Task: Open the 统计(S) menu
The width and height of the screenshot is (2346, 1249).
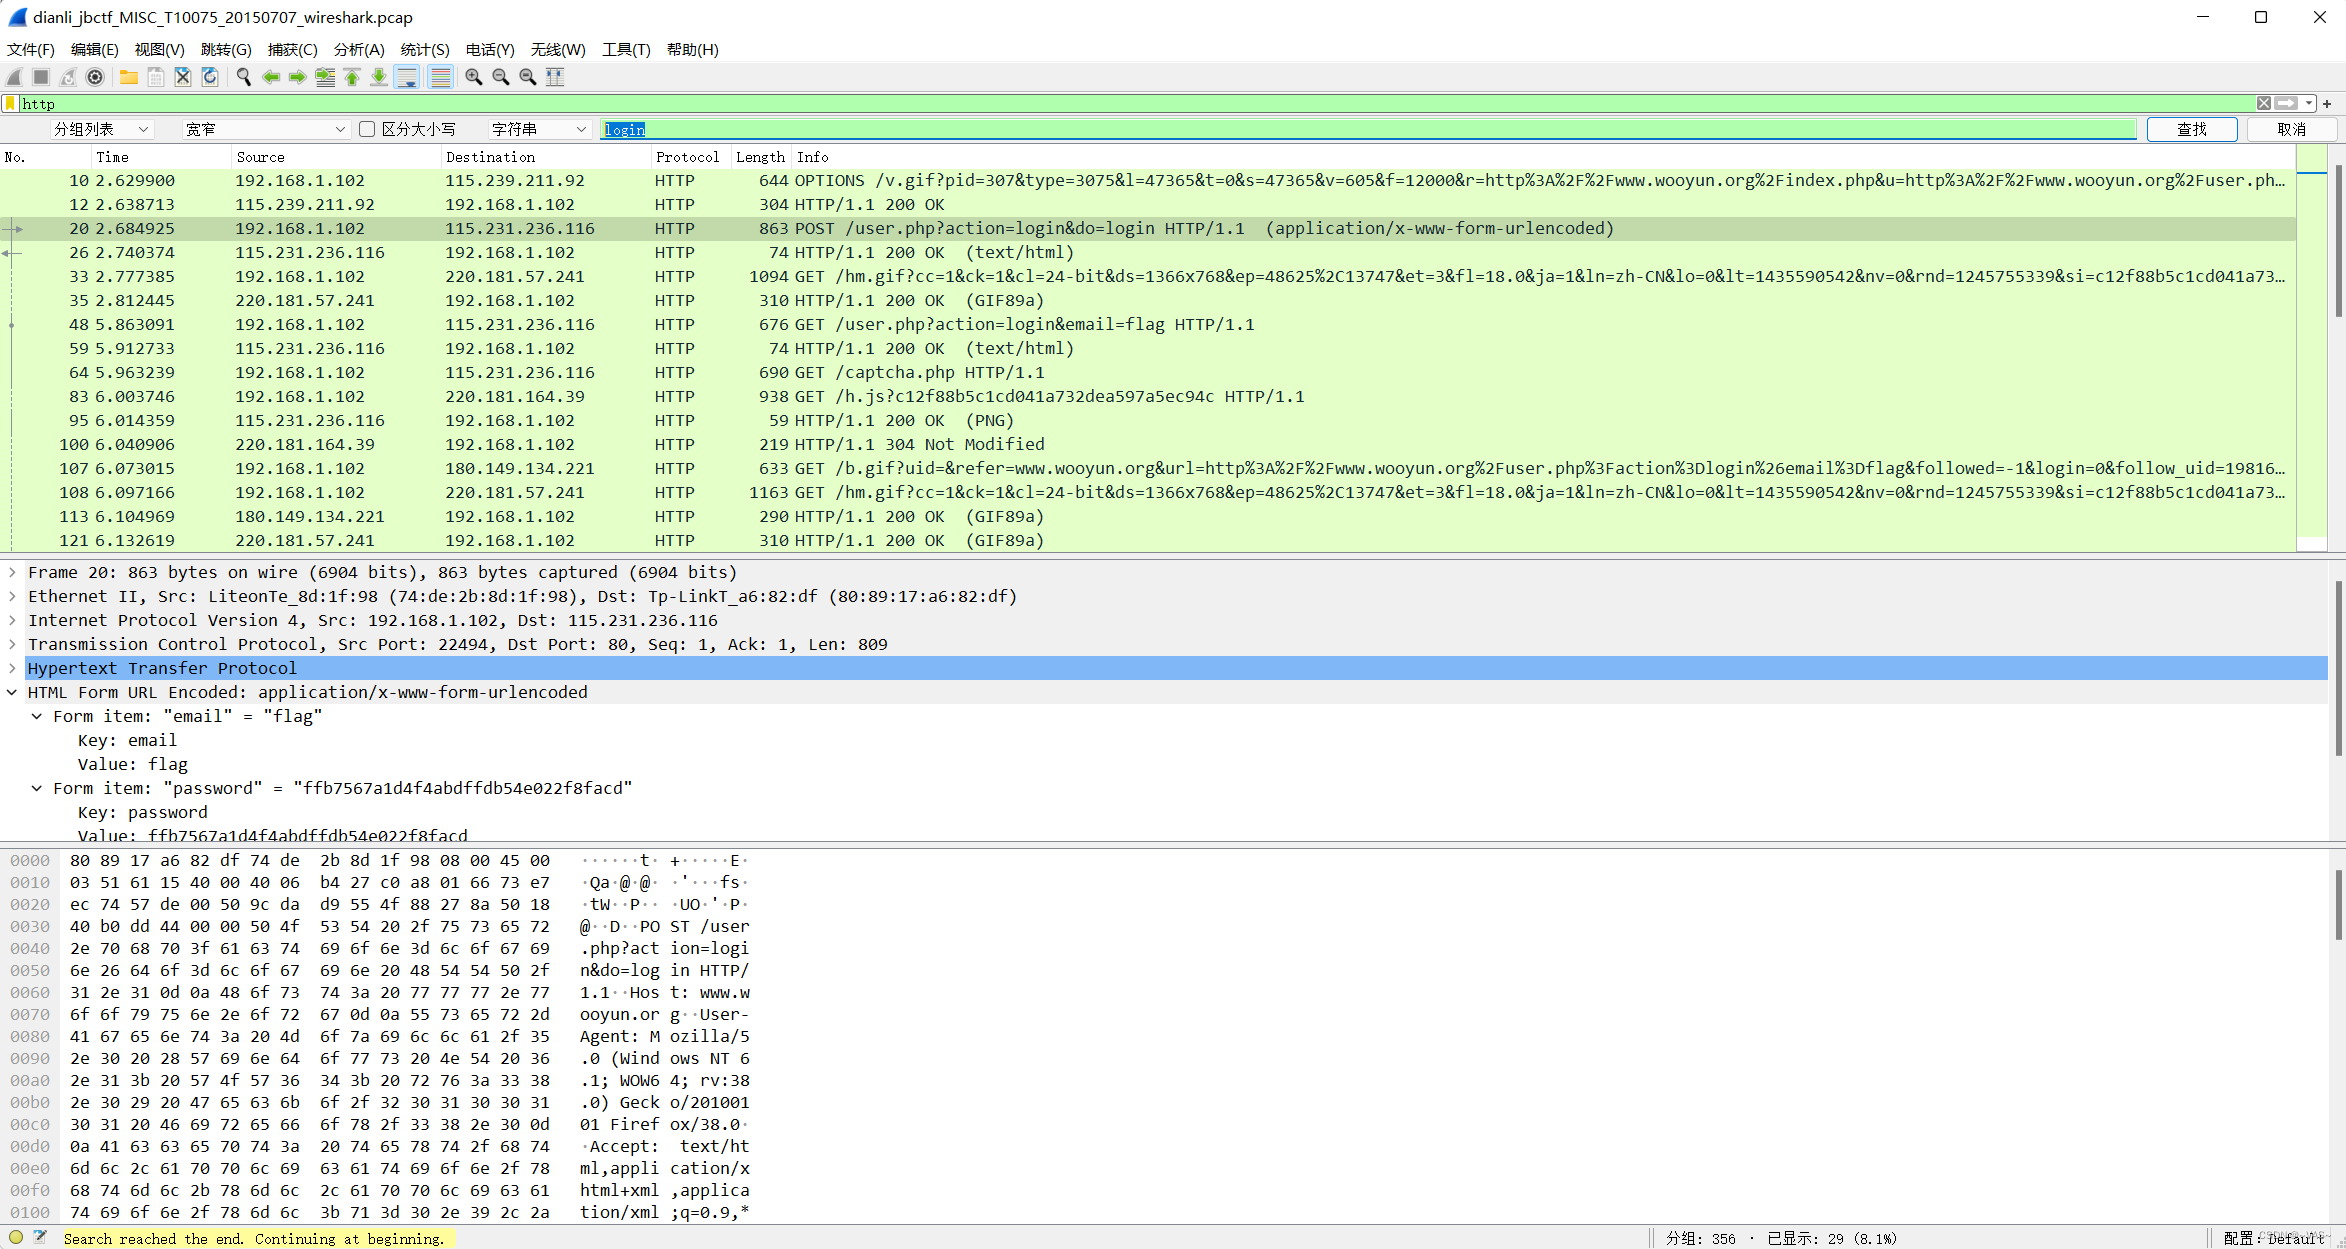Action: [425, 49]
